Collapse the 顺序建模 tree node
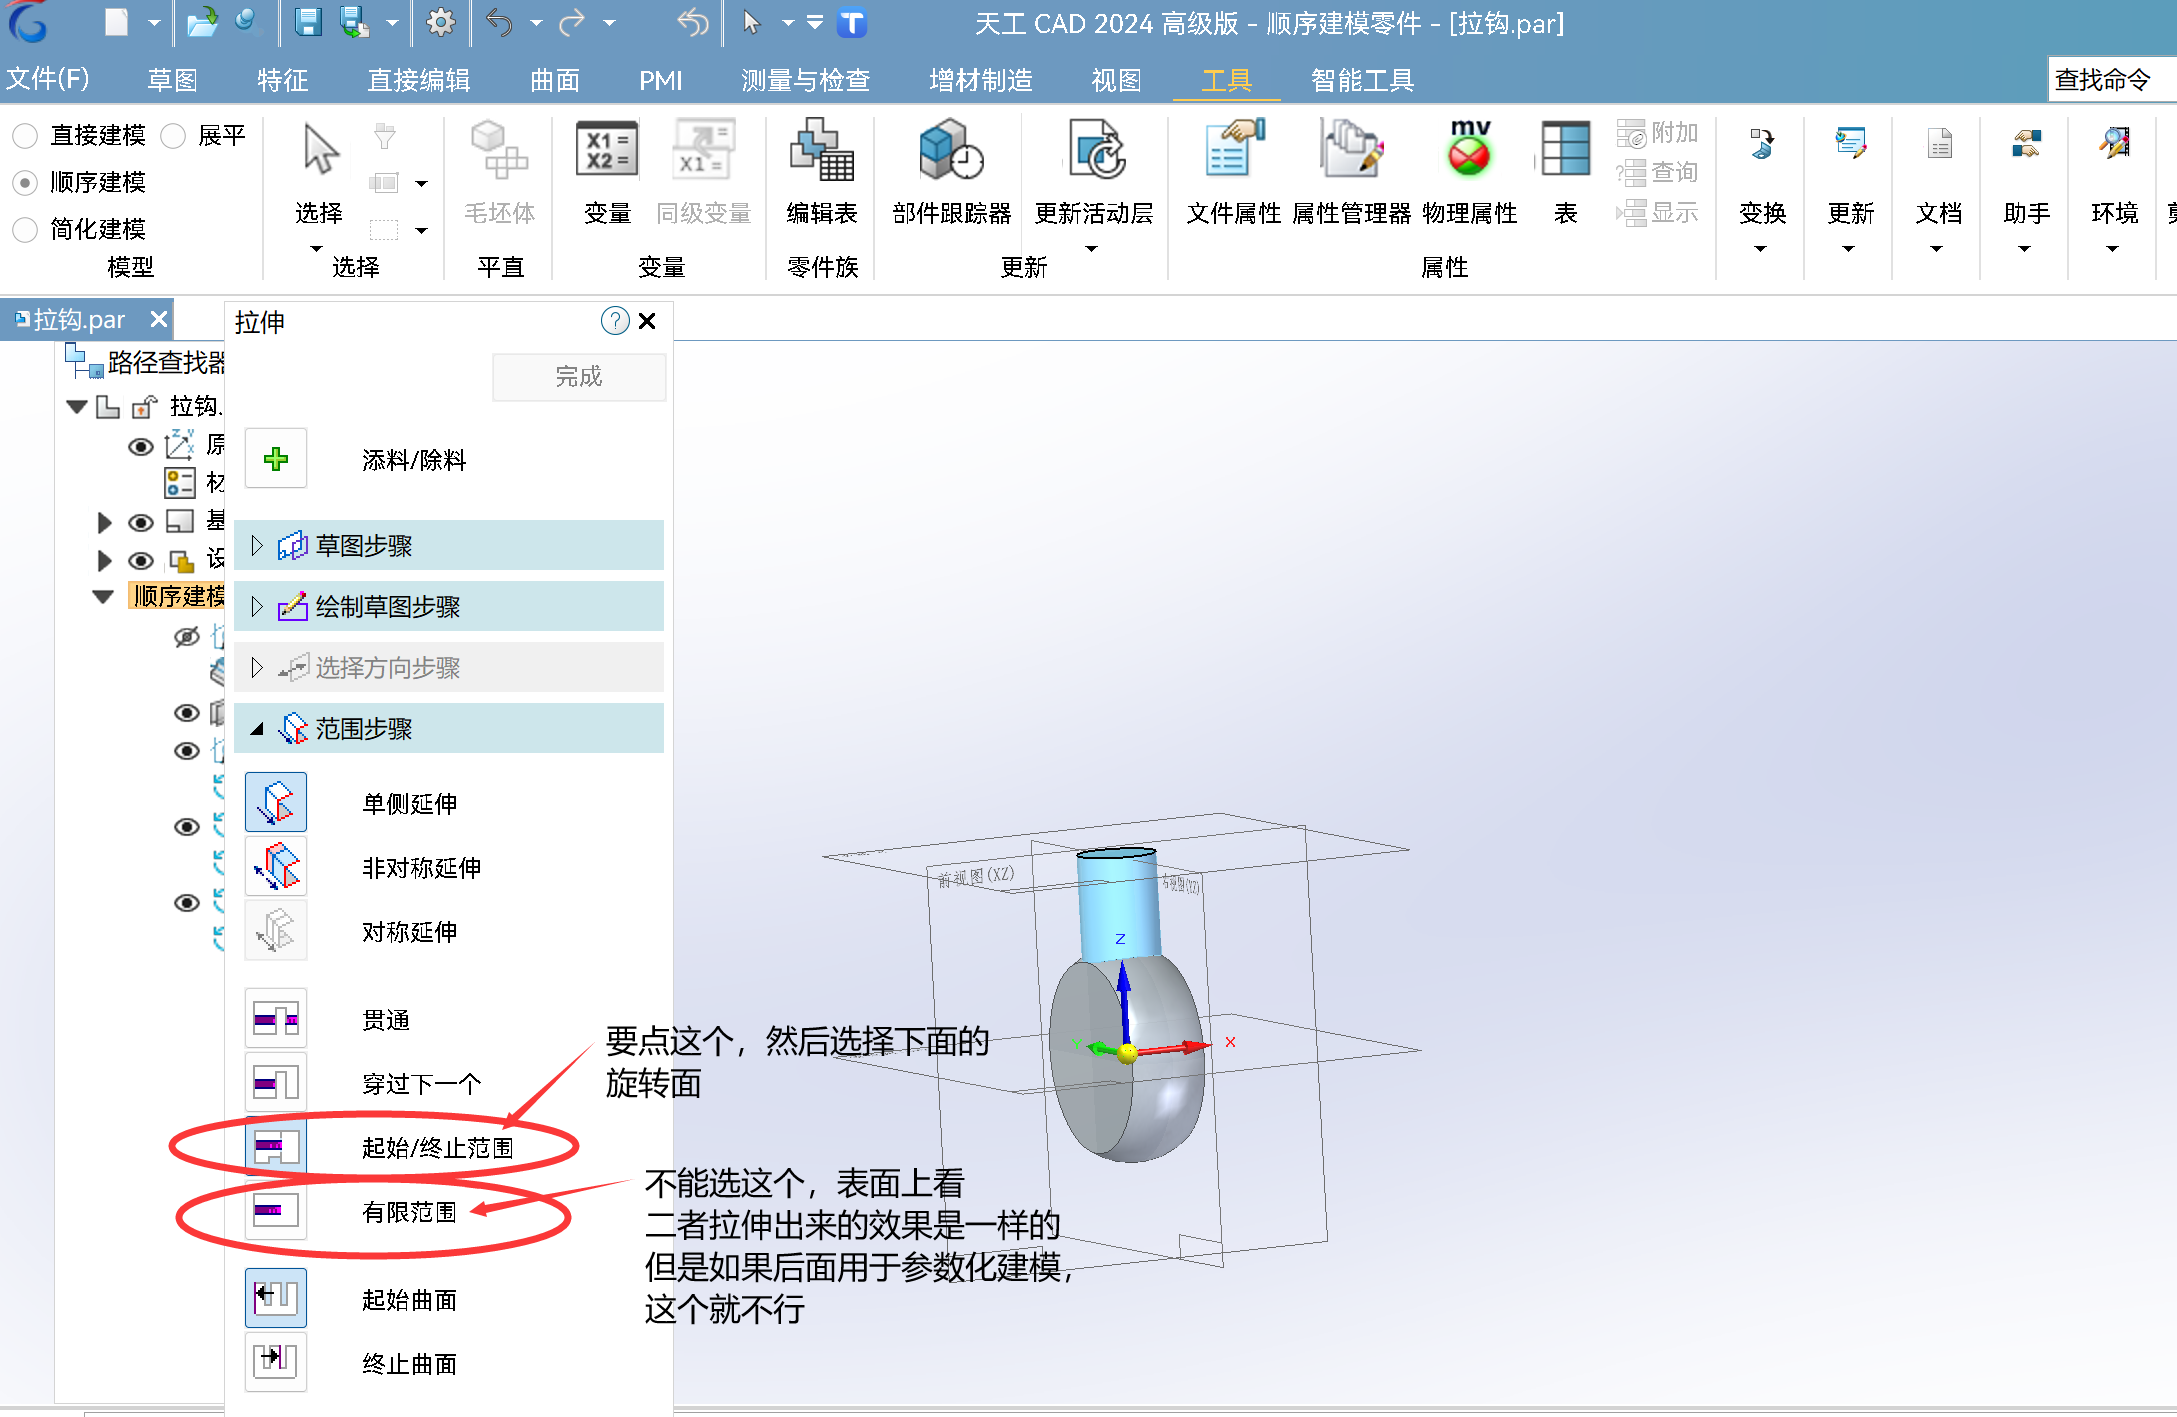 click(103, 596)
